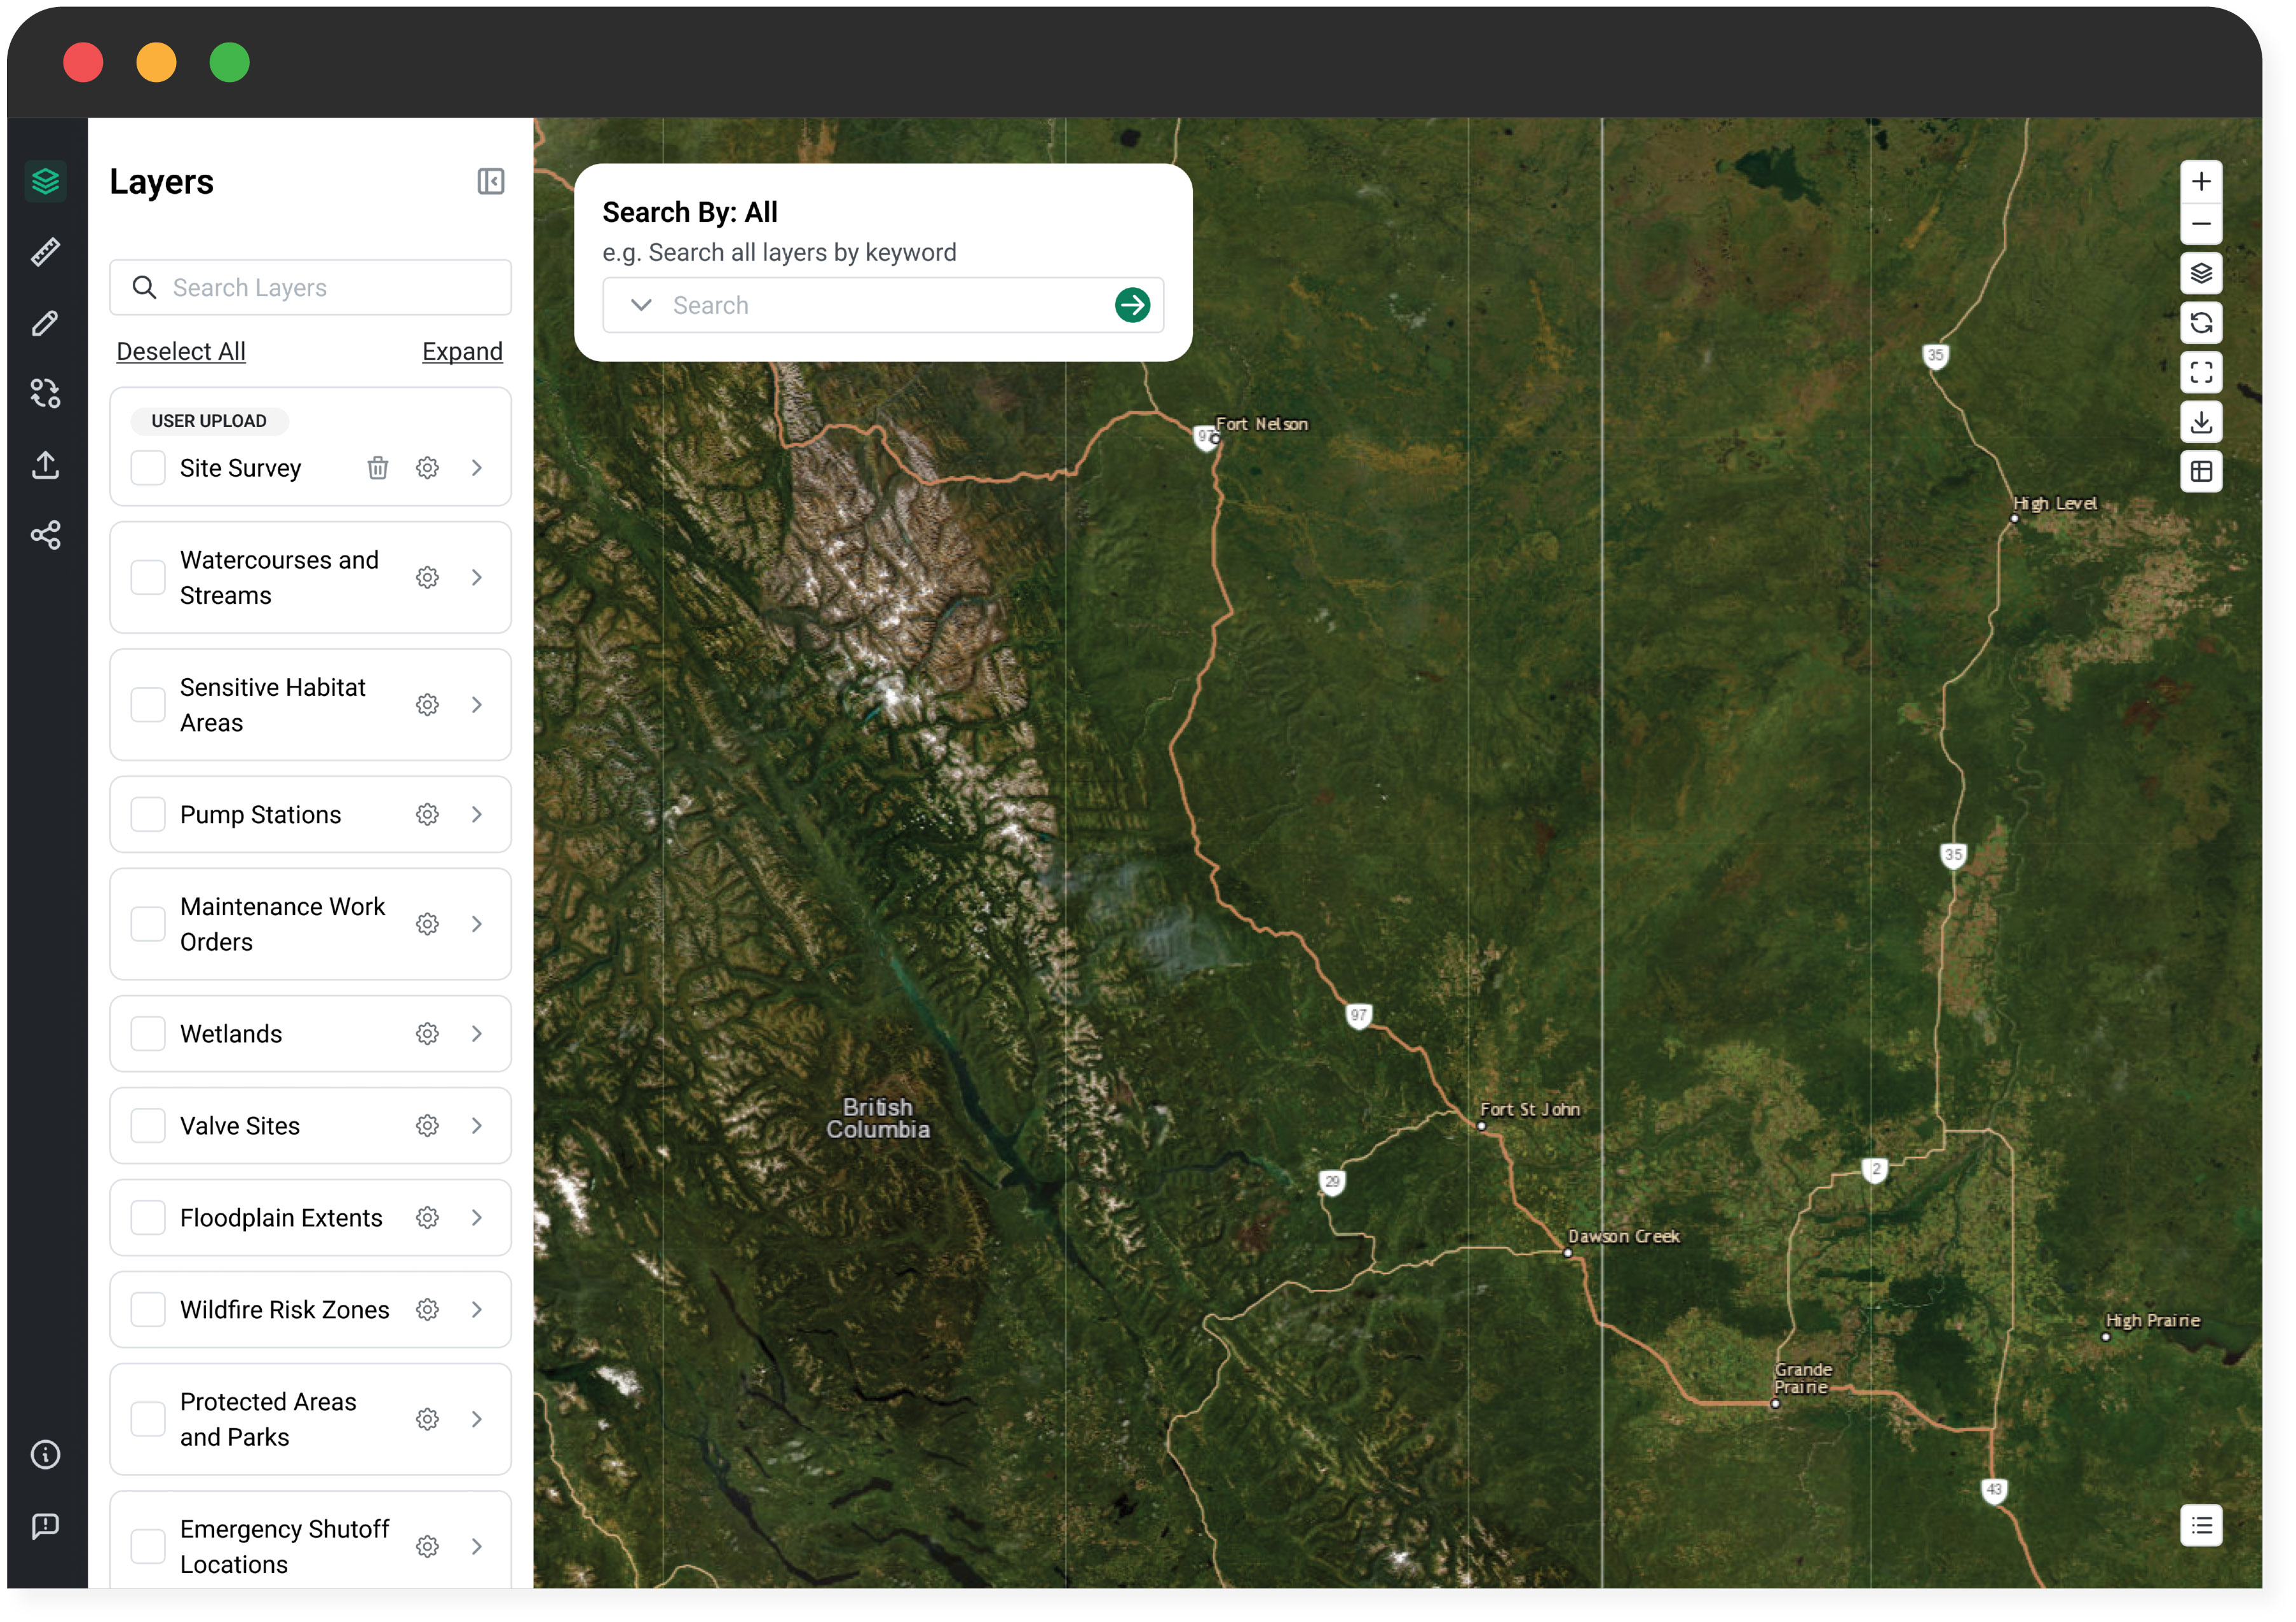
Task: Delete the Site Survey layer
Action: point(378,468)
